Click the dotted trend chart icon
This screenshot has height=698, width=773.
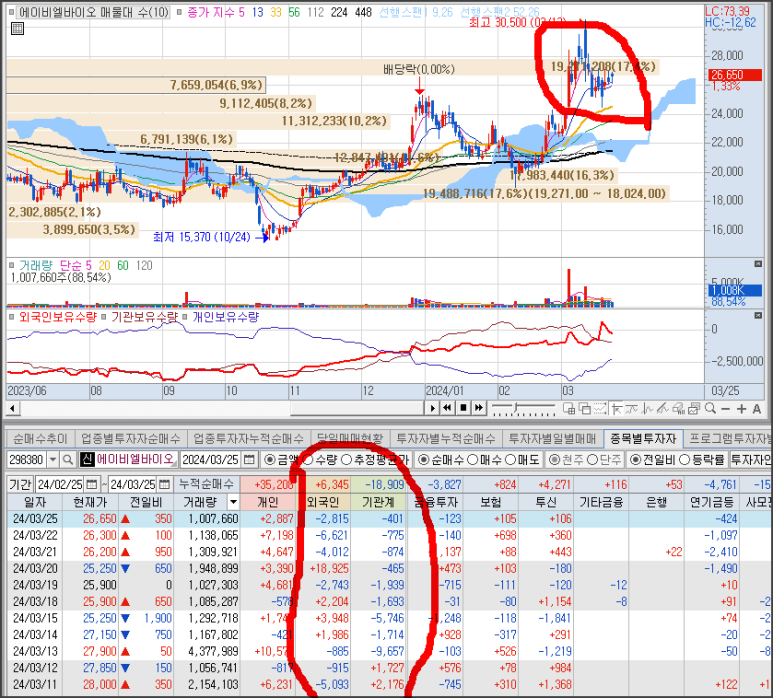click(600, 409)
